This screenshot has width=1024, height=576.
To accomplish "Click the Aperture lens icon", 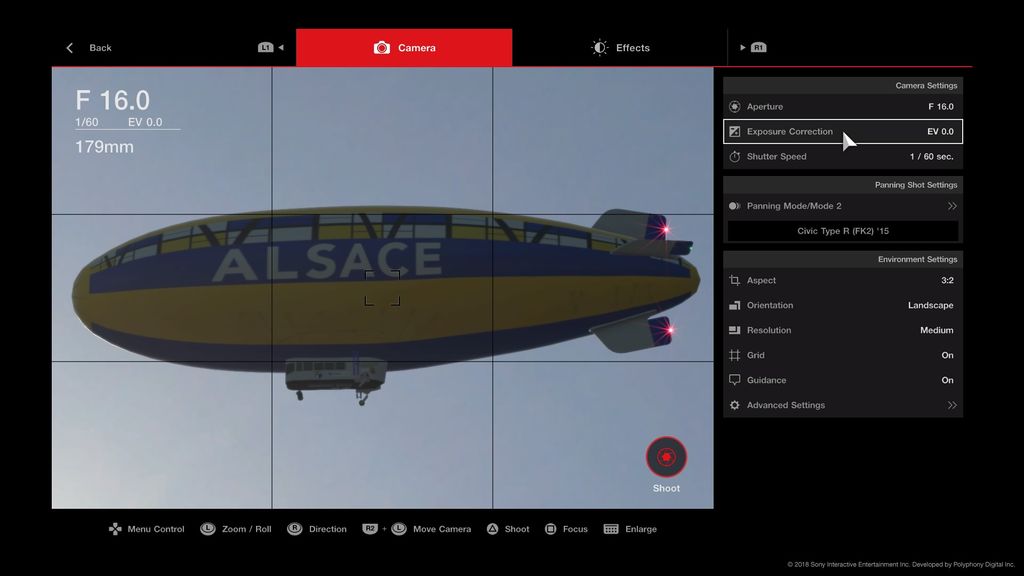I will (735, 107).
